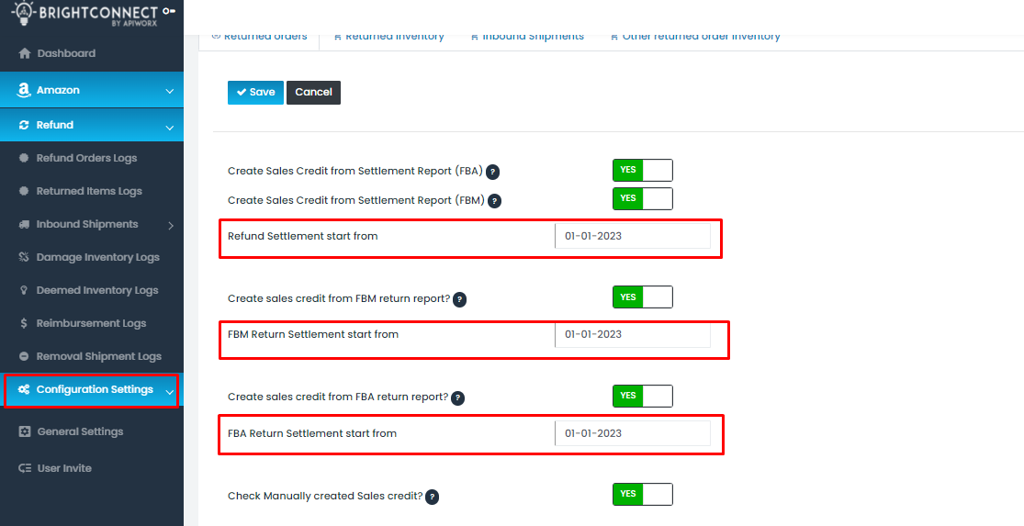Click the Configuration Settings gears icon
1024x526 pixels.
pyautogui.click(x=24, y=389)
